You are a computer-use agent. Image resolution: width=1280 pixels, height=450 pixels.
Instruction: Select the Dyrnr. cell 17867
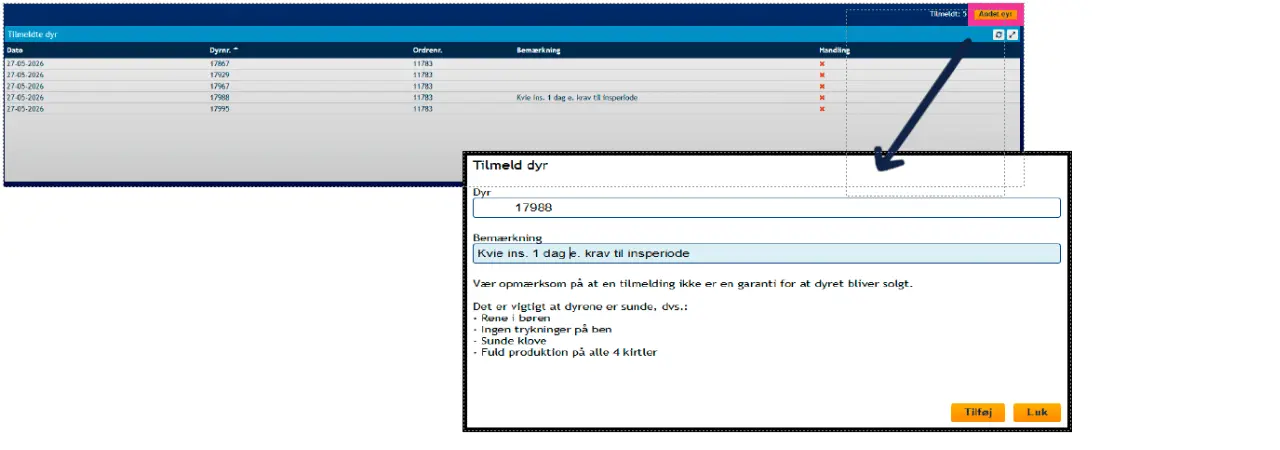pos(220,64)
